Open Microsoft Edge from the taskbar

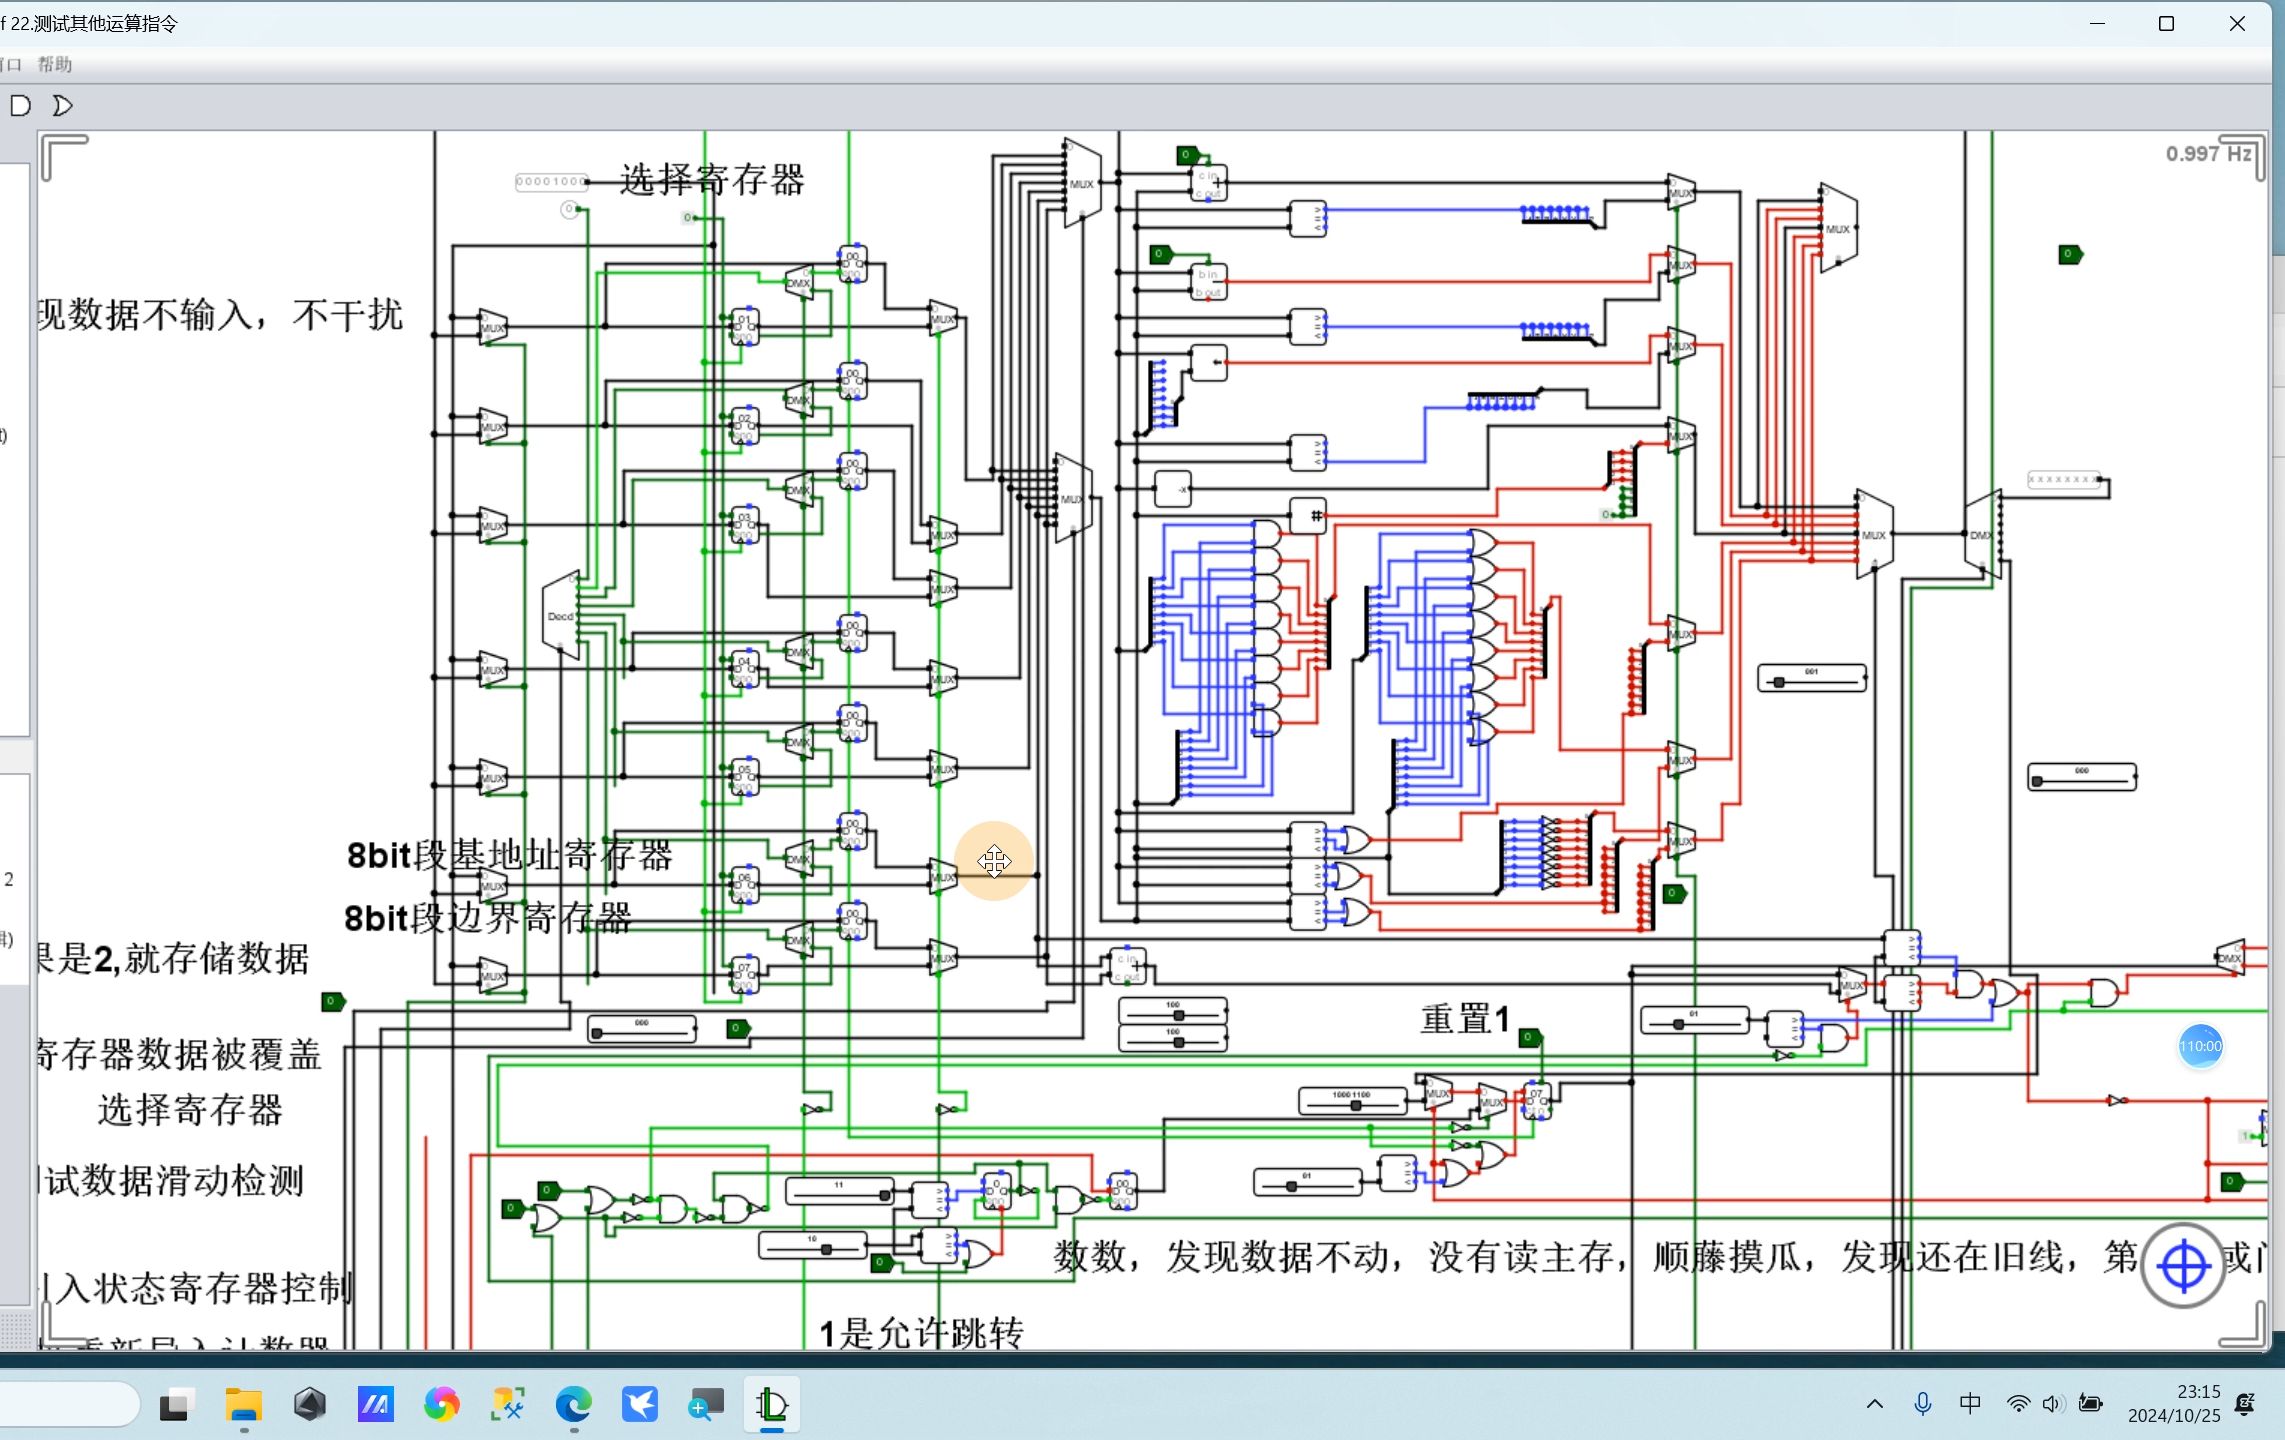tap(574, 1405)
